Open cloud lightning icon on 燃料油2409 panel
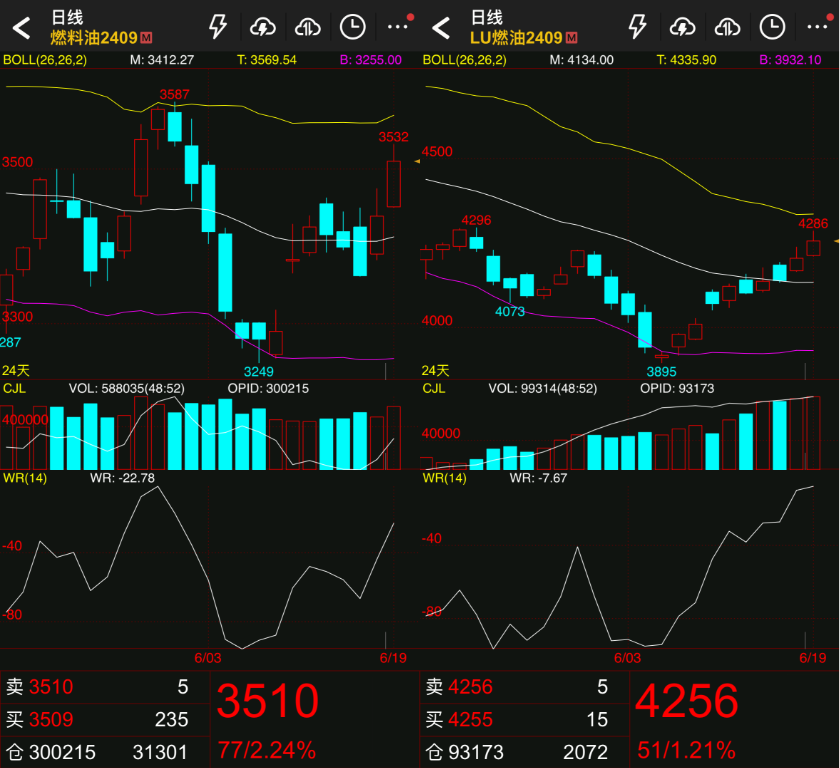 click(262, 27)
